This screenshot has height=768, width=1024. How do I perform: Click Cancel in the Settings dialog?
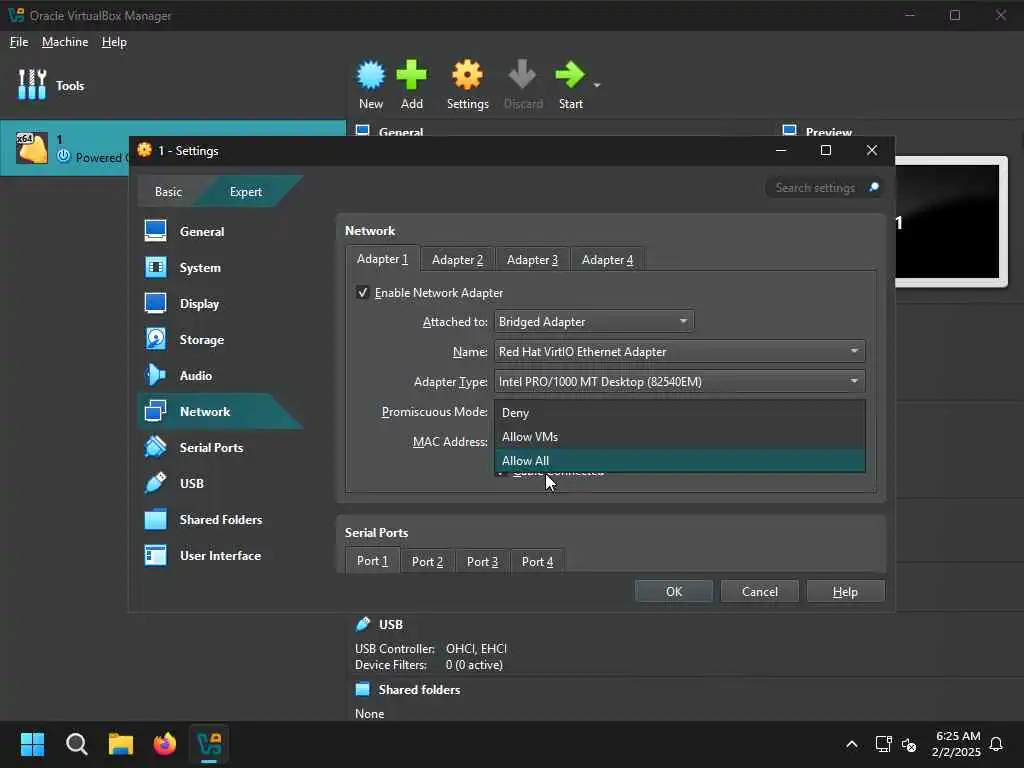click(760, 591)
